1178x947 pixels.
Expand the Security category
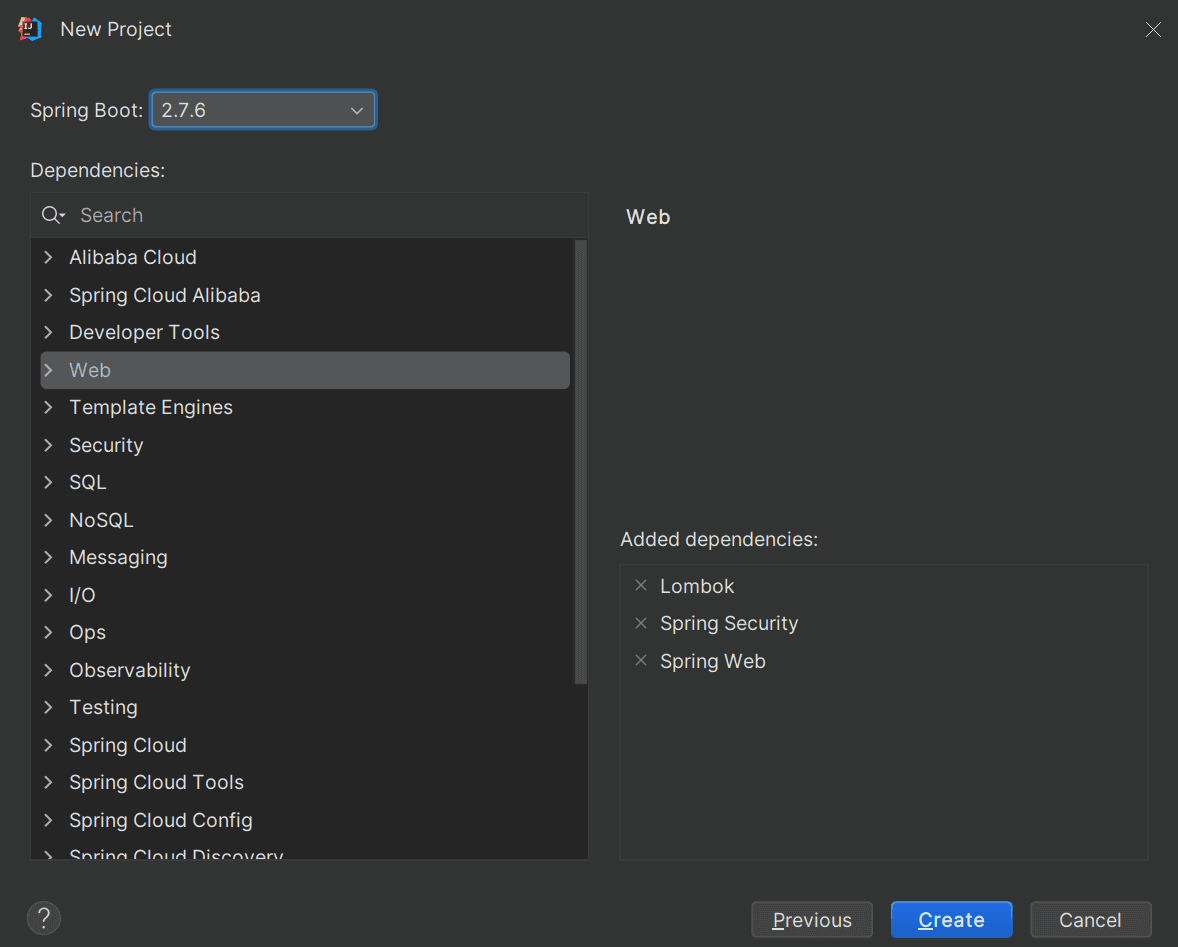(49, 445)
